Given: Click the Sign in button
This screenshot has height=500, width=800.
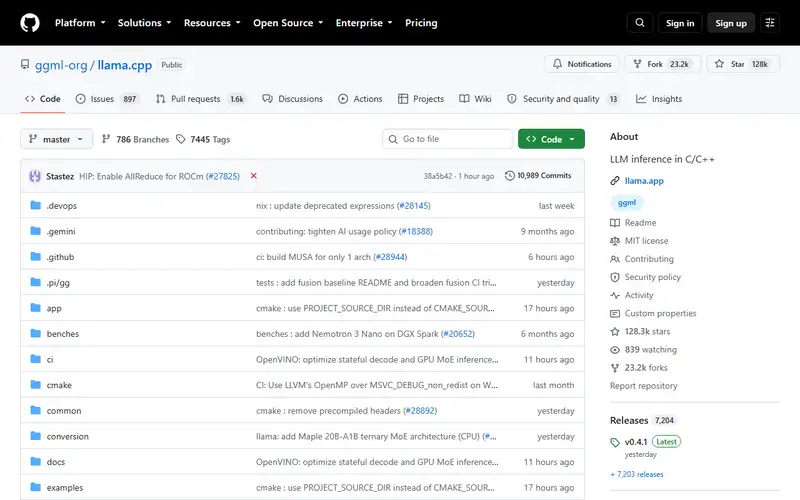Looking at the screenshot, I should pyautogui.click(x=680, y=23).
